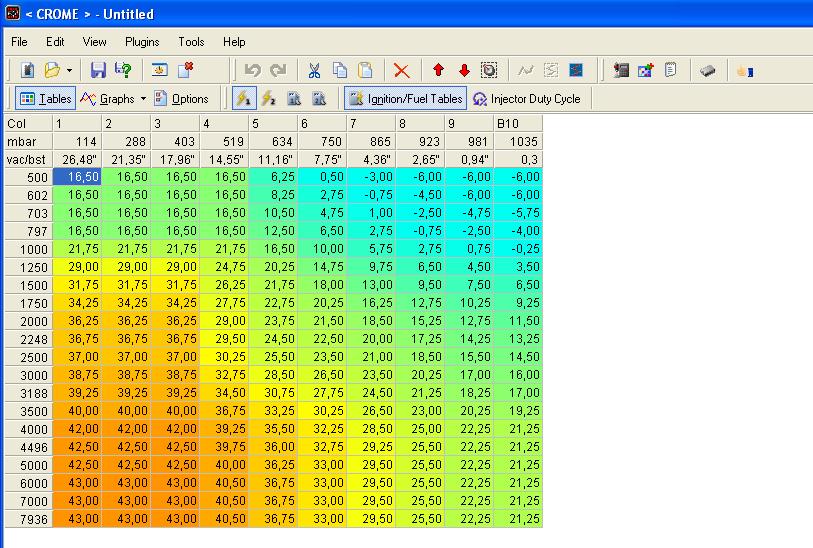
Task: Open Injector Duty Cycle view
Action: tap(526, 98)
